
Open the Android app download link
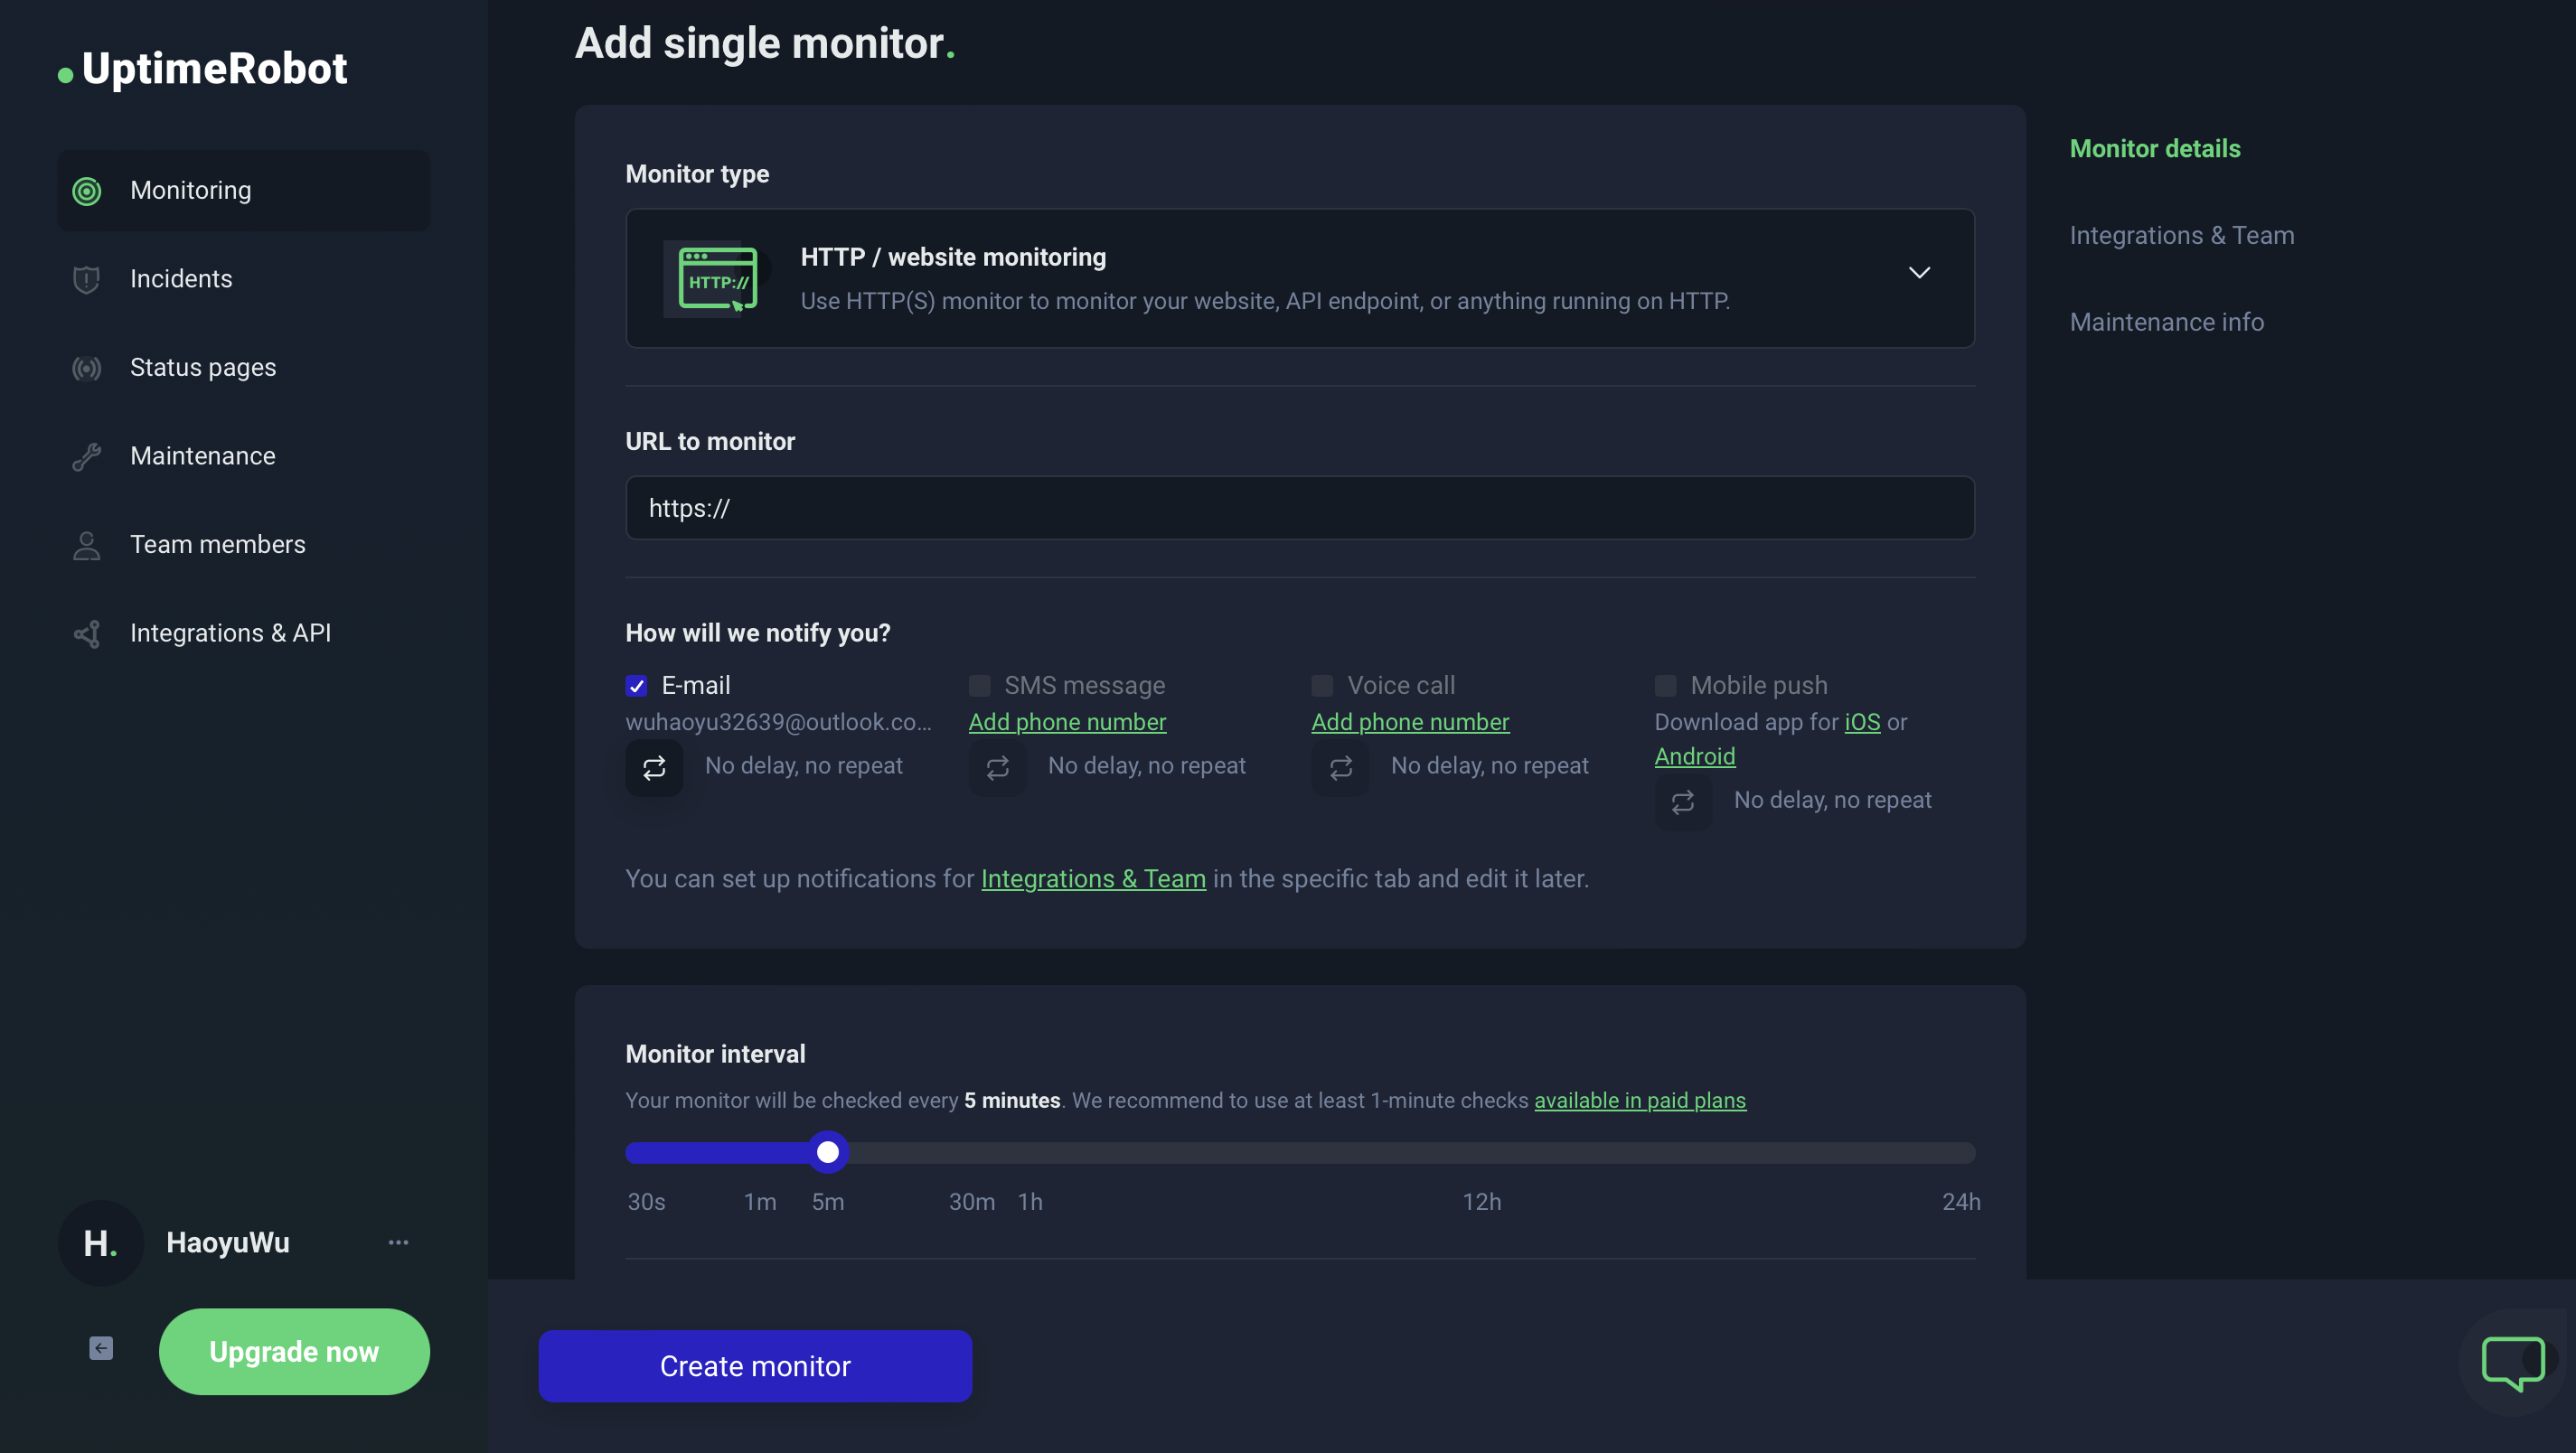(x=1695, y=757)
